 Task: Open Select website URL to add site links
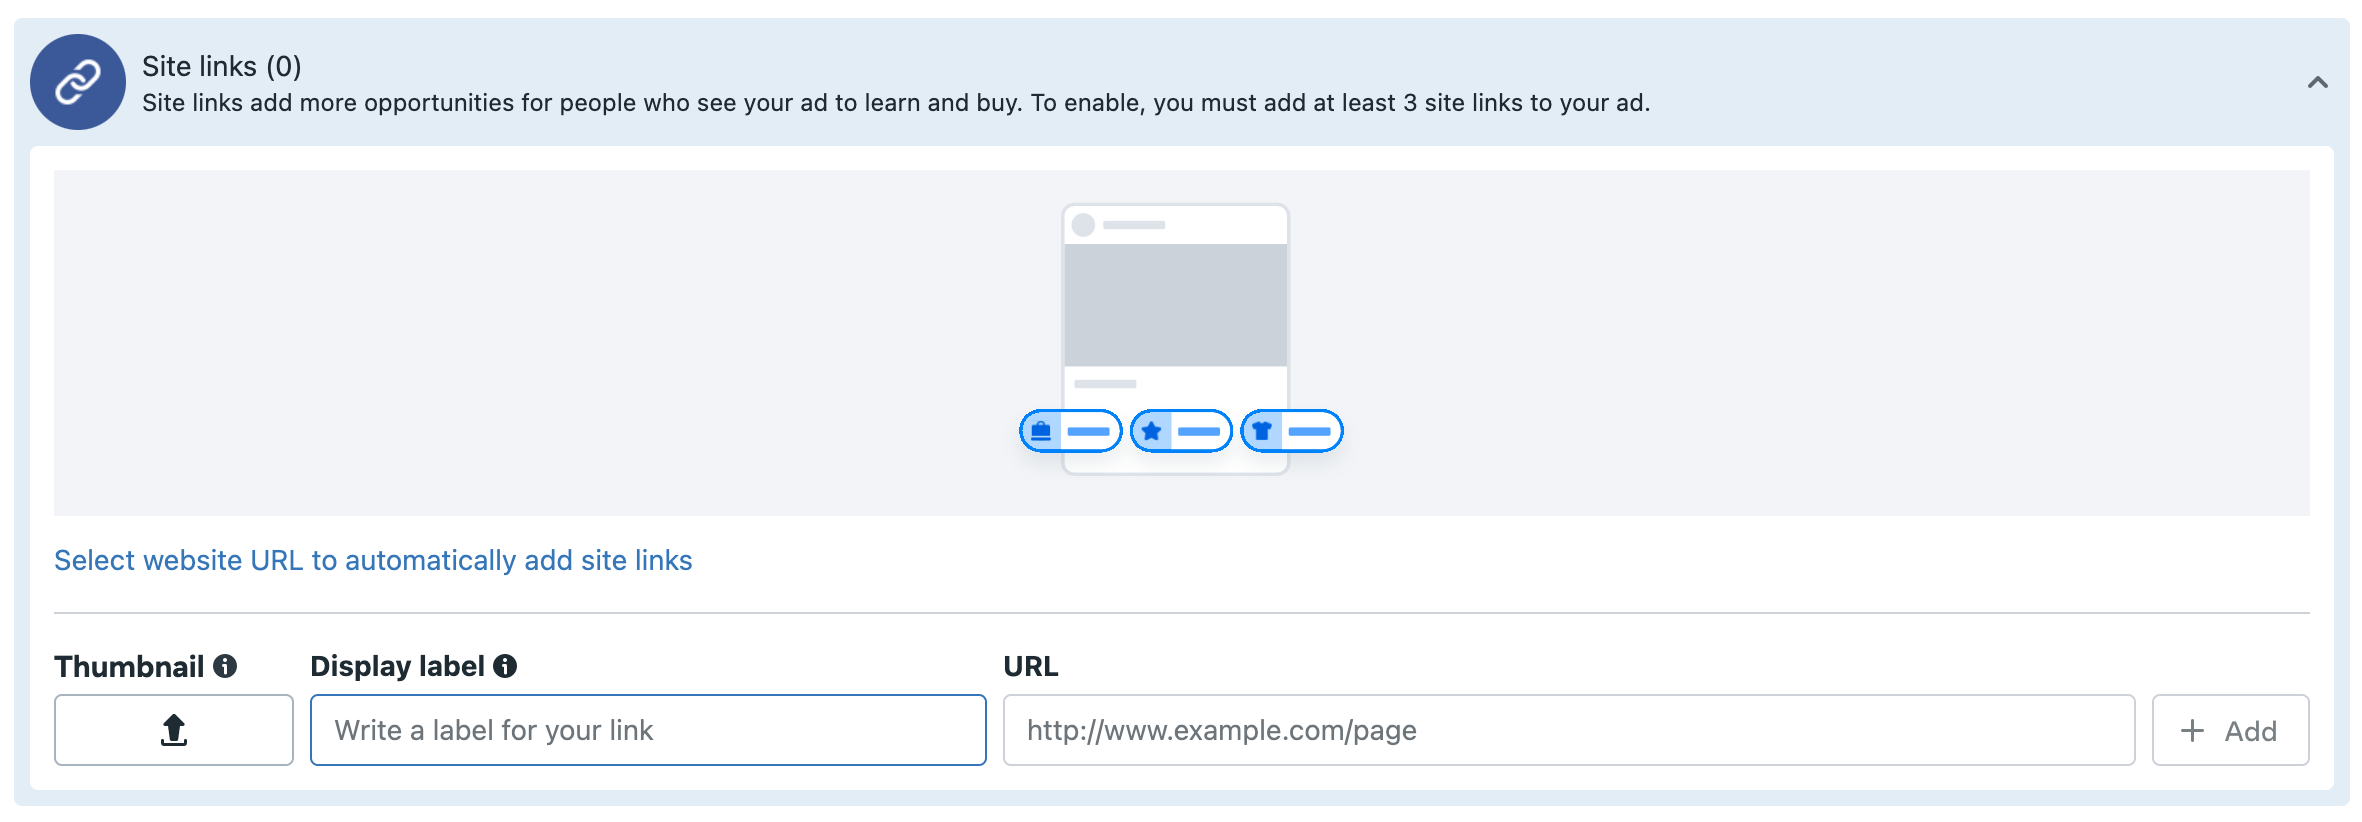(373, 560)
